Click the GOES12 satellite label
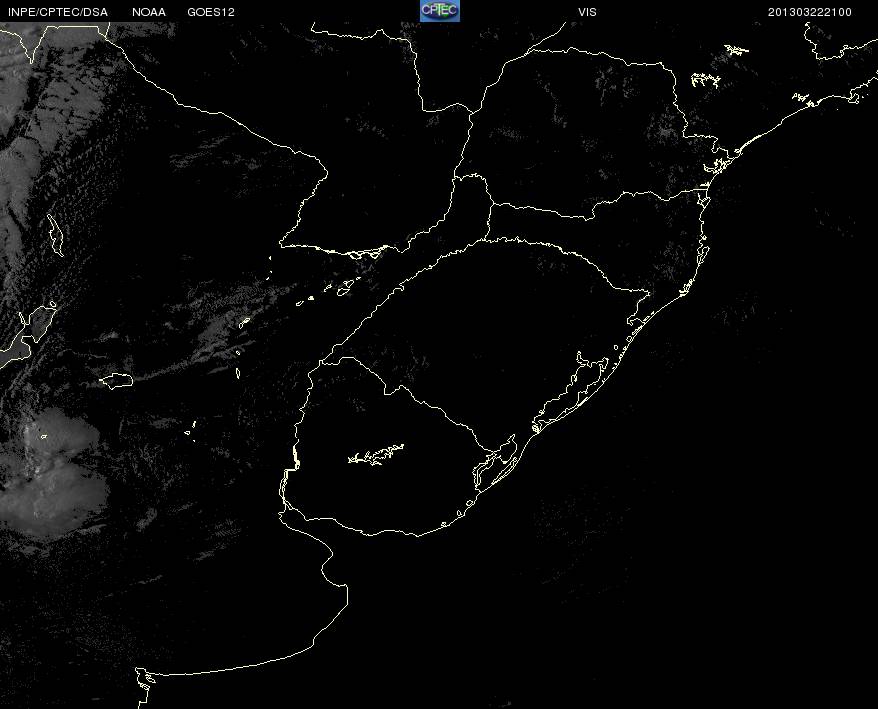Image resolution: width=878 pixels, height=709 pixels. pyautogui.click(x=211, y=12)
